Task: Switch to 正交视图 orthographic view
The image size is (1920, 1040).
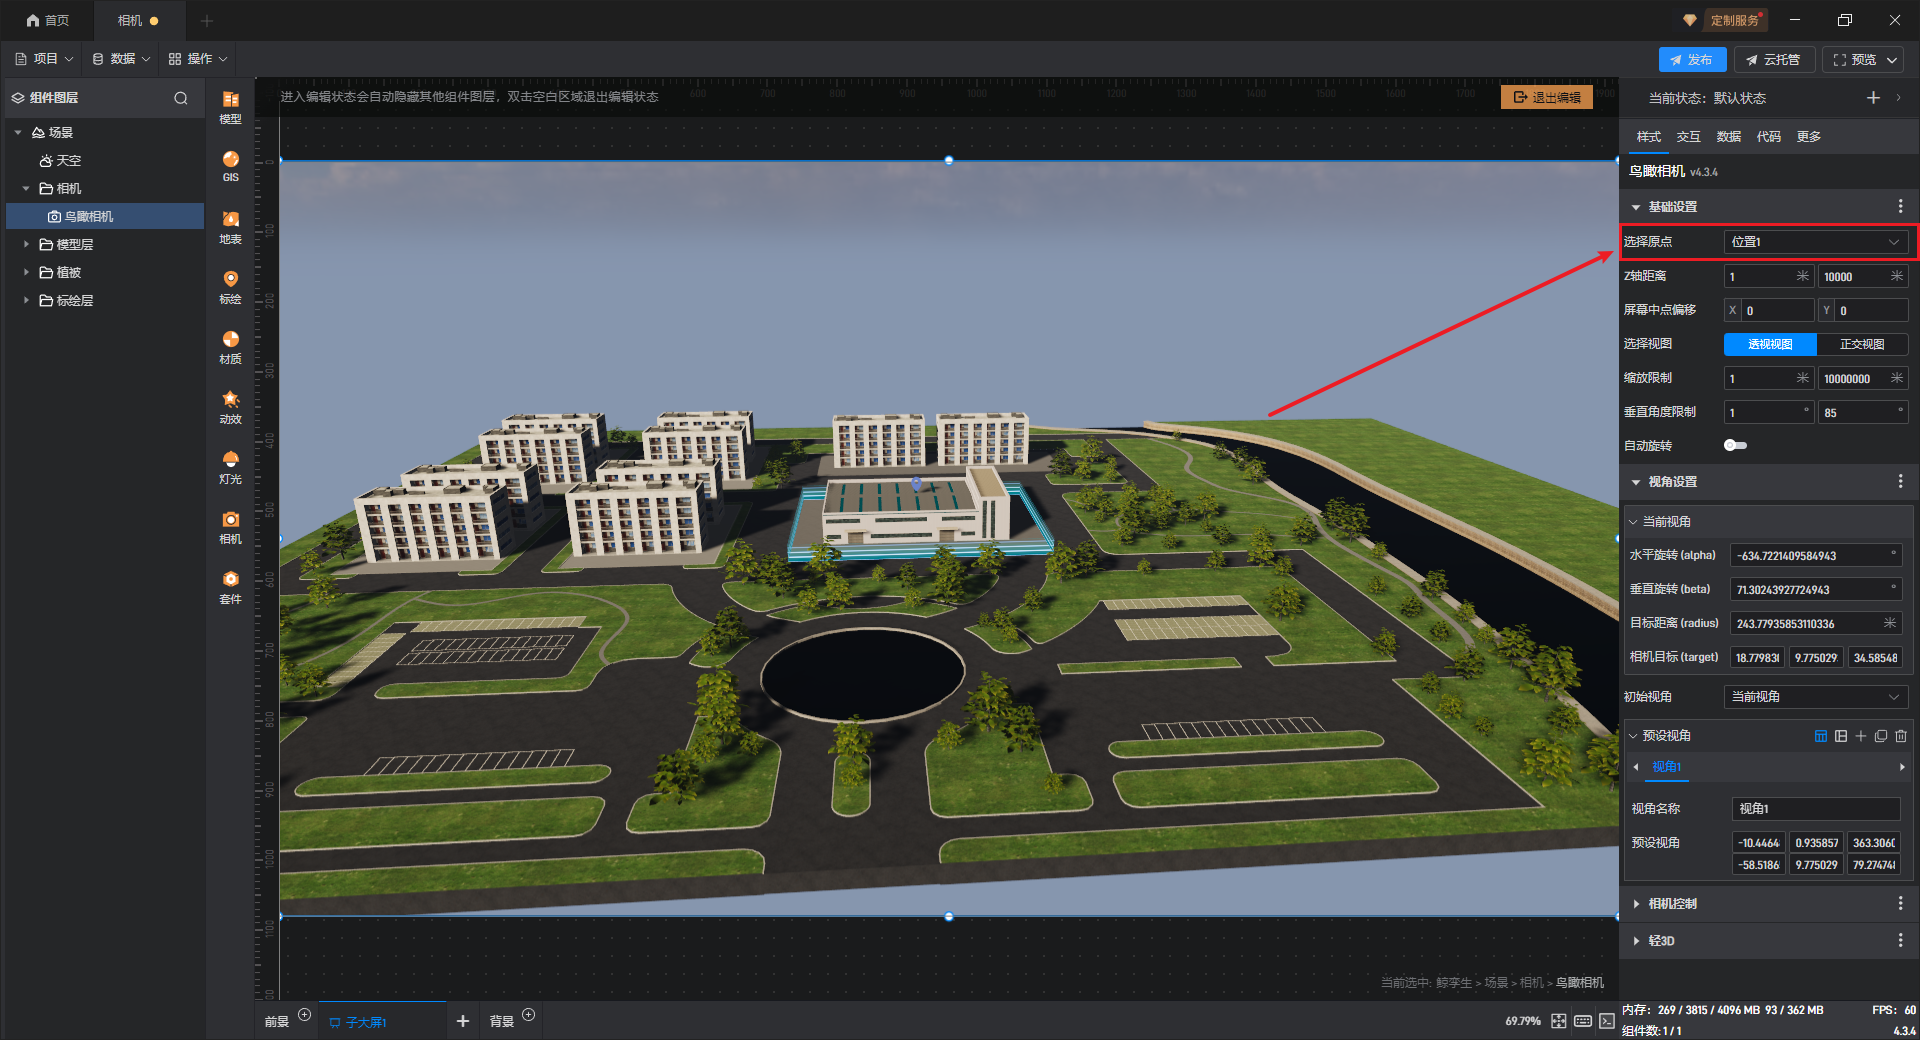Action: (x=1862, y=344)
